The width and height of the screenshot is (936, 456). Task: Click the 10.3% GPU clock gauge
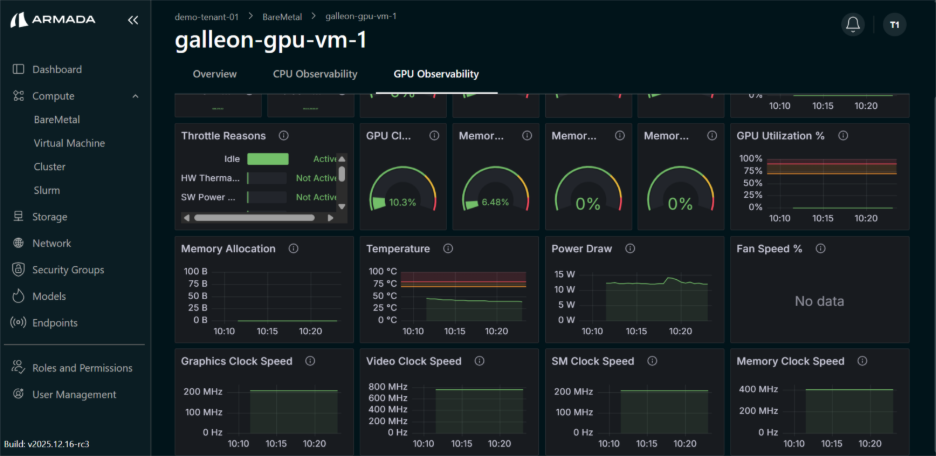(x=402, y=189)
